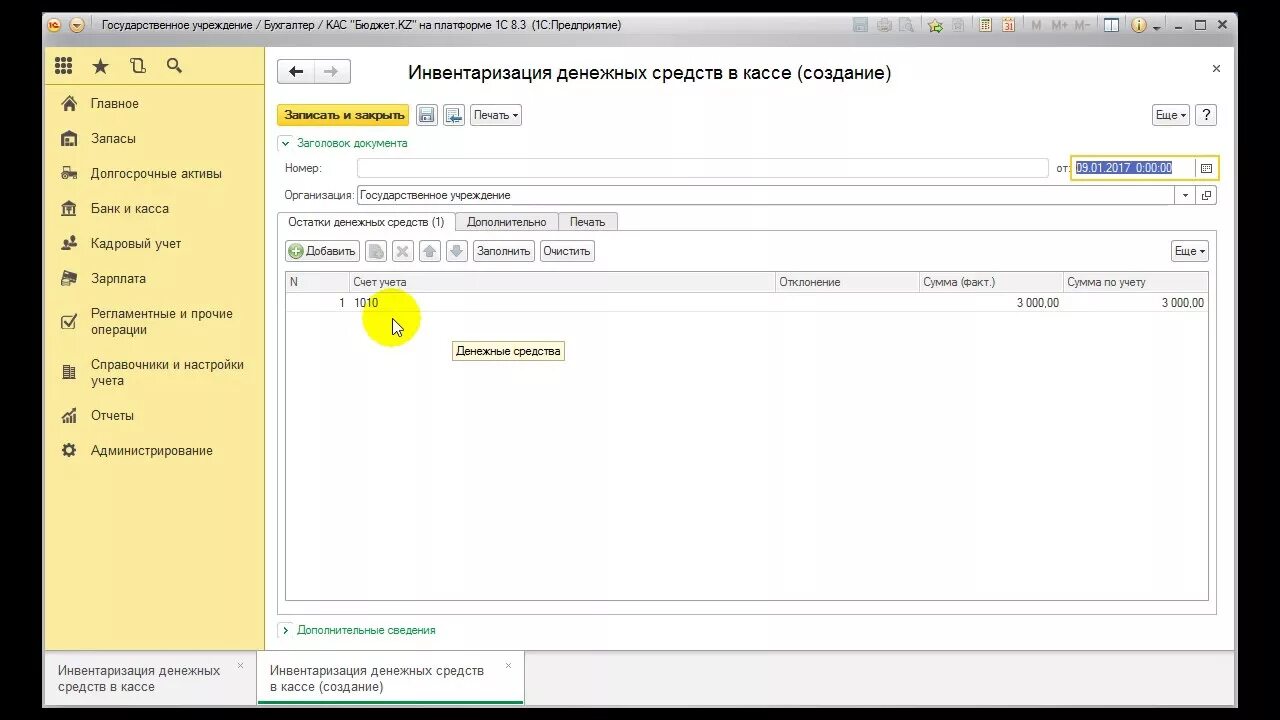The height and width of the screenshot is (720, 1280).
Task: Open the calendar icon in title bar
Action: coord(1010,25)
